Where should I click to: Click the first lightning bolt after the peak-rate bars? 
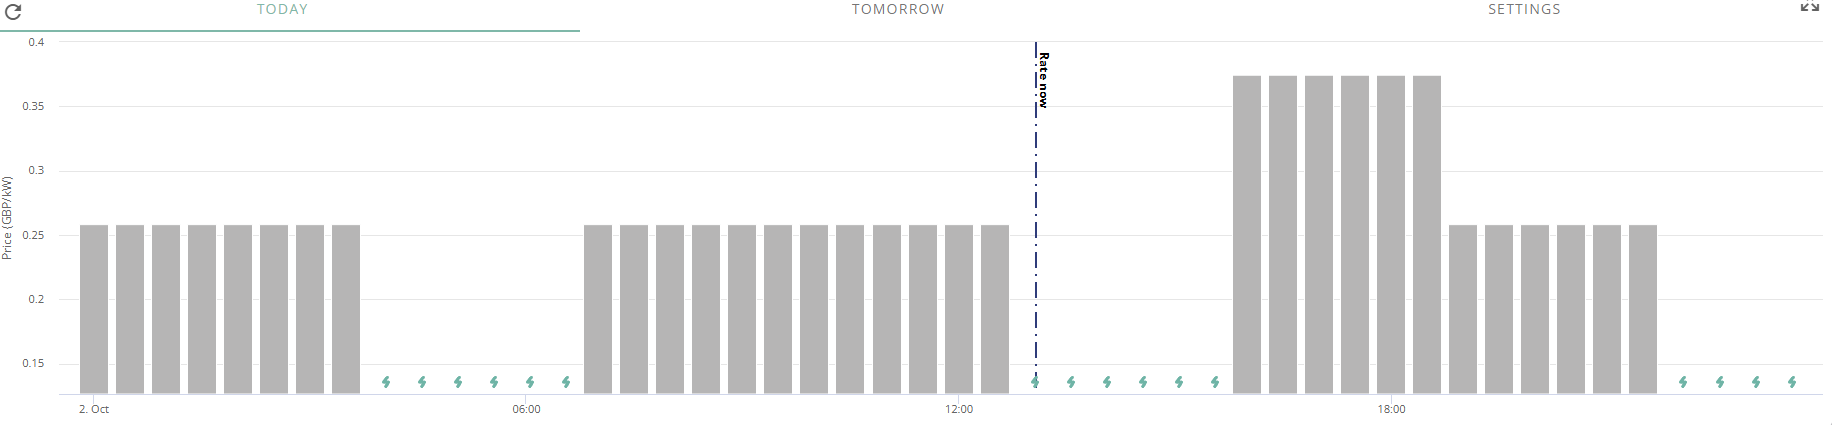point(1683,382)
